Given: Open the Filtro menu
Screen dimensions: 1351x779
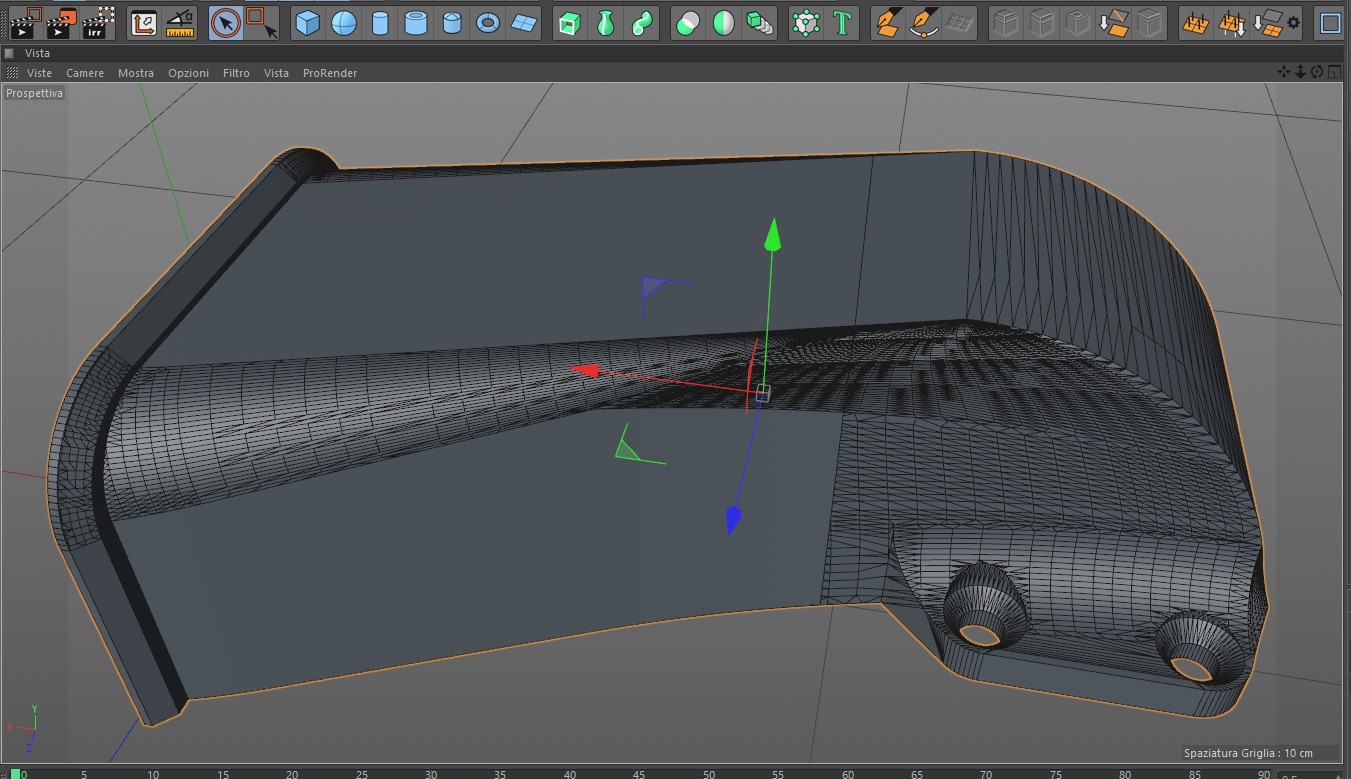Looking at the screenshot, I should point(236,73).
